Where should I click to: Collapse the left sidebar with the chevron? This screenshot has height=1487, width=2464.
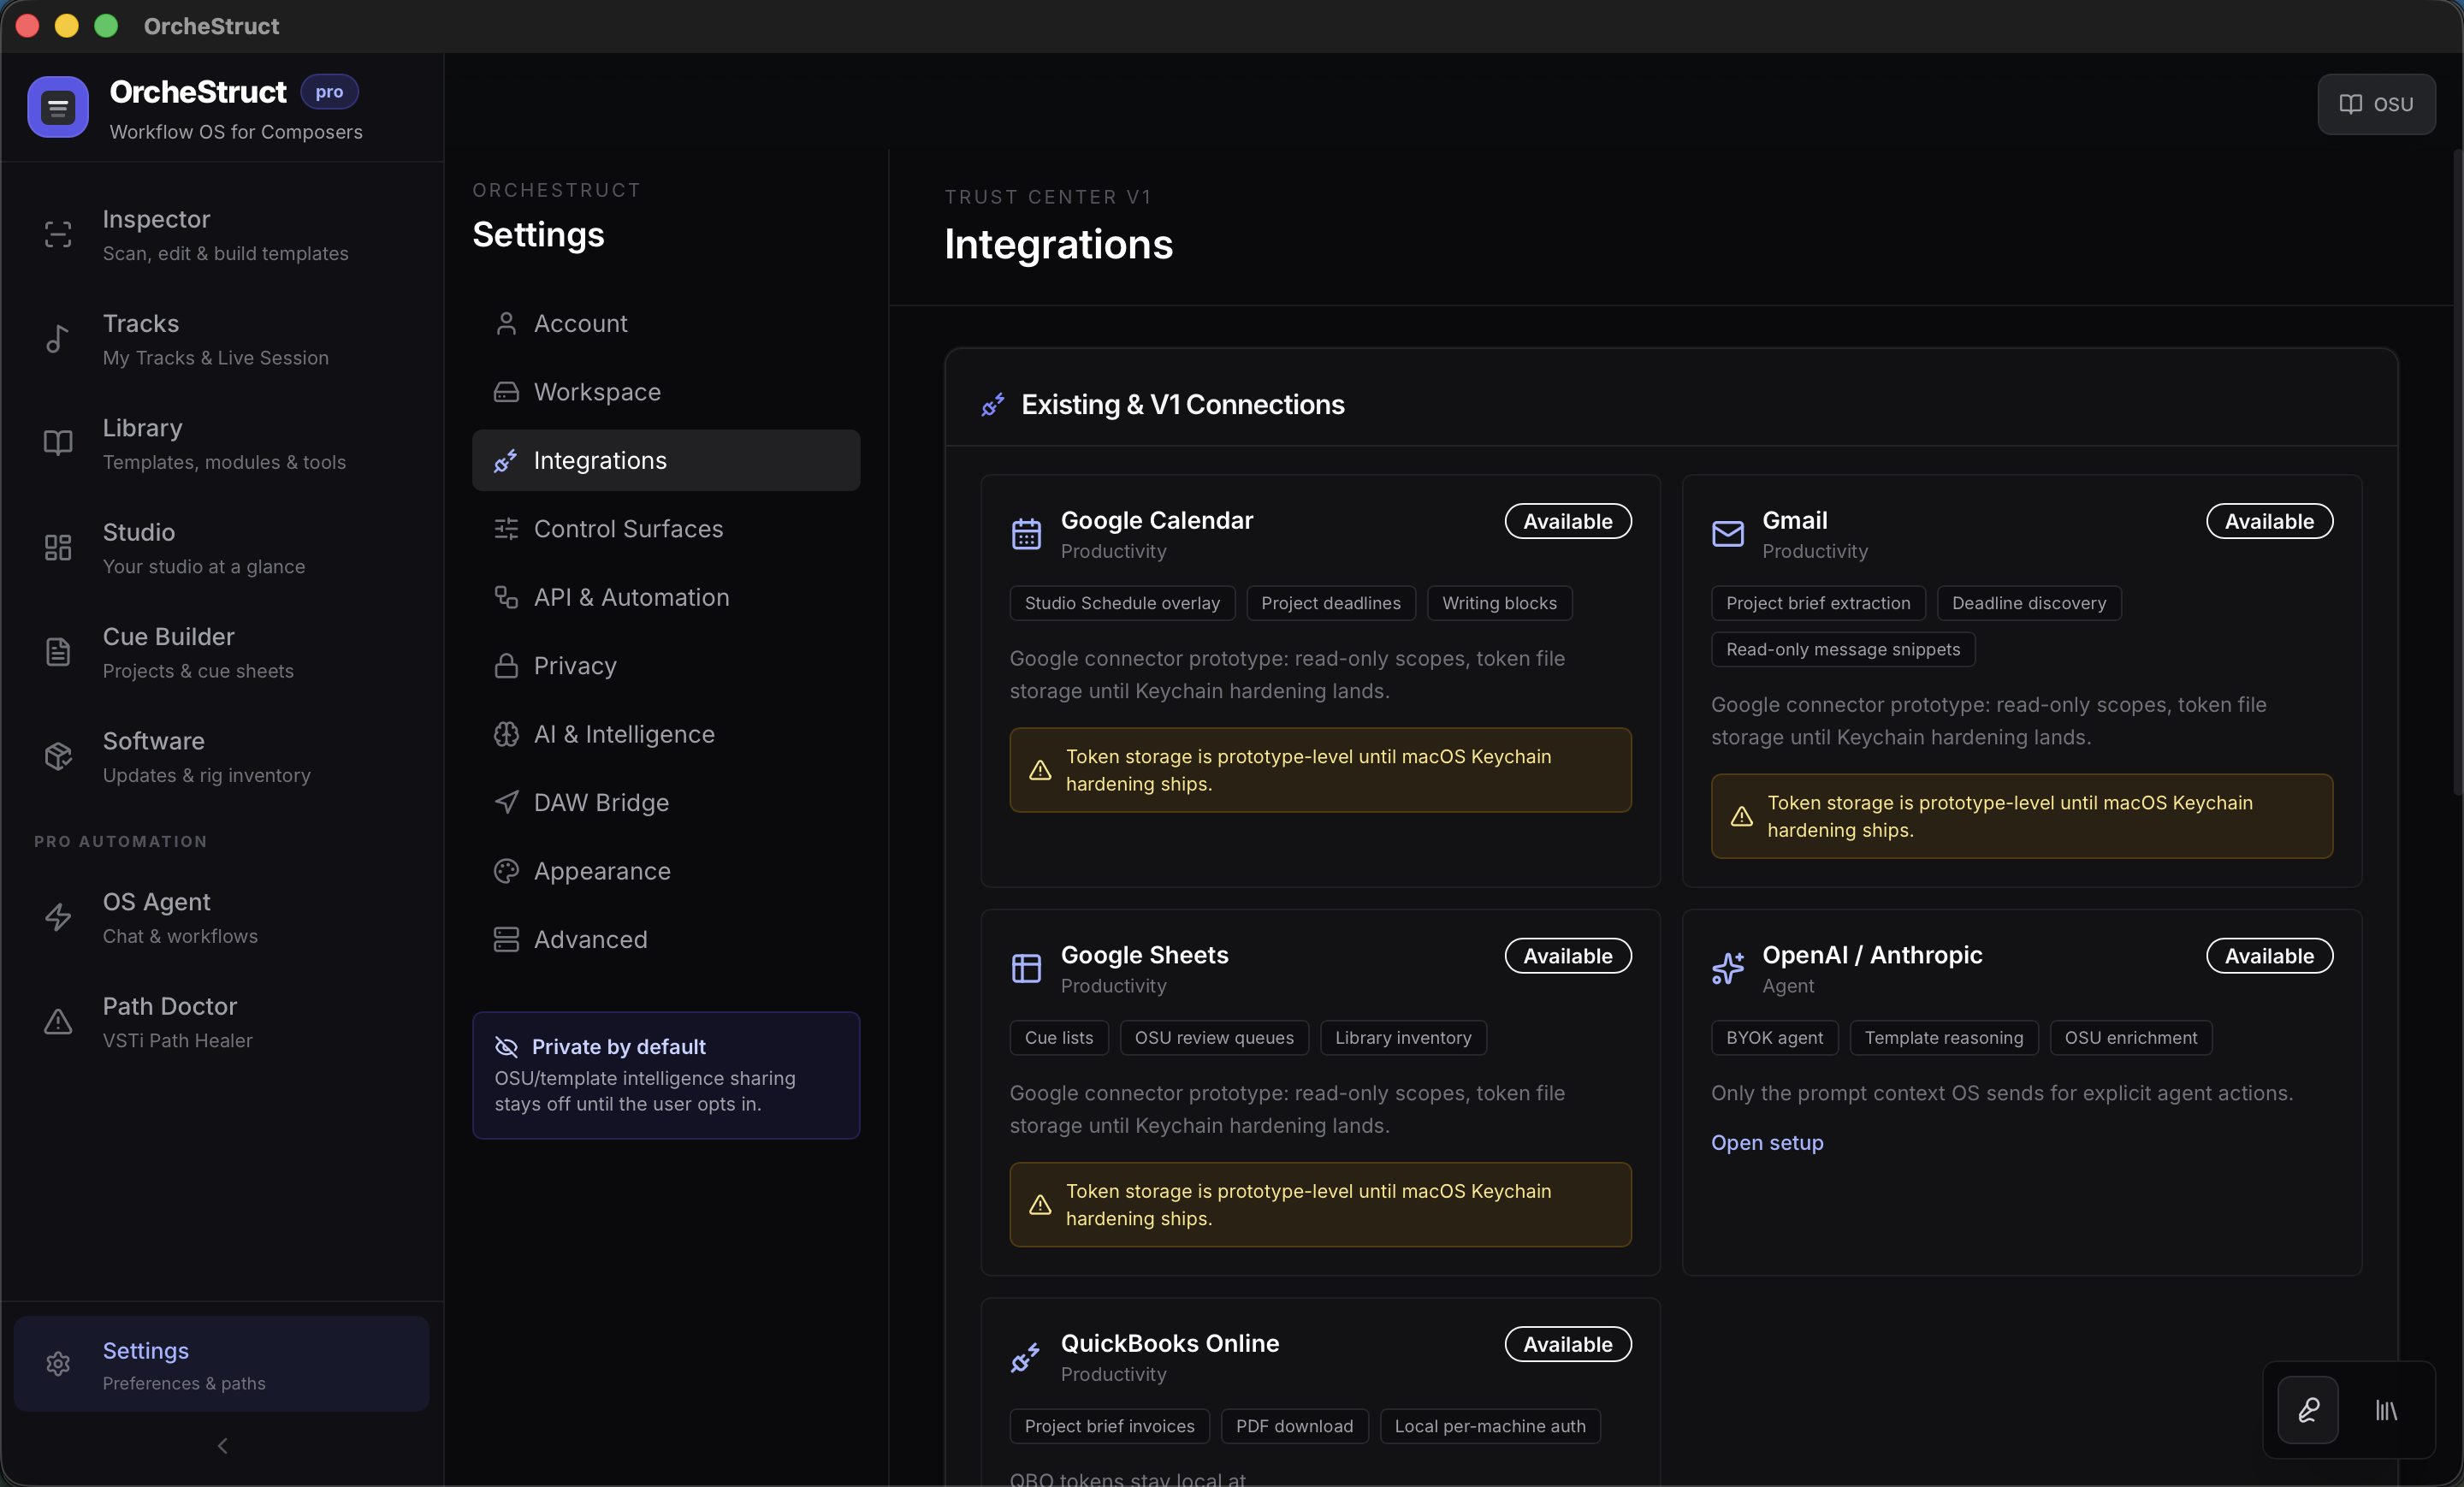pos(222,1446)
